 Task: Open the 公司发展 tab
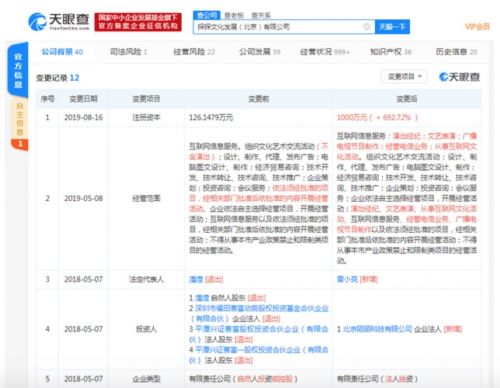(260, 52)
